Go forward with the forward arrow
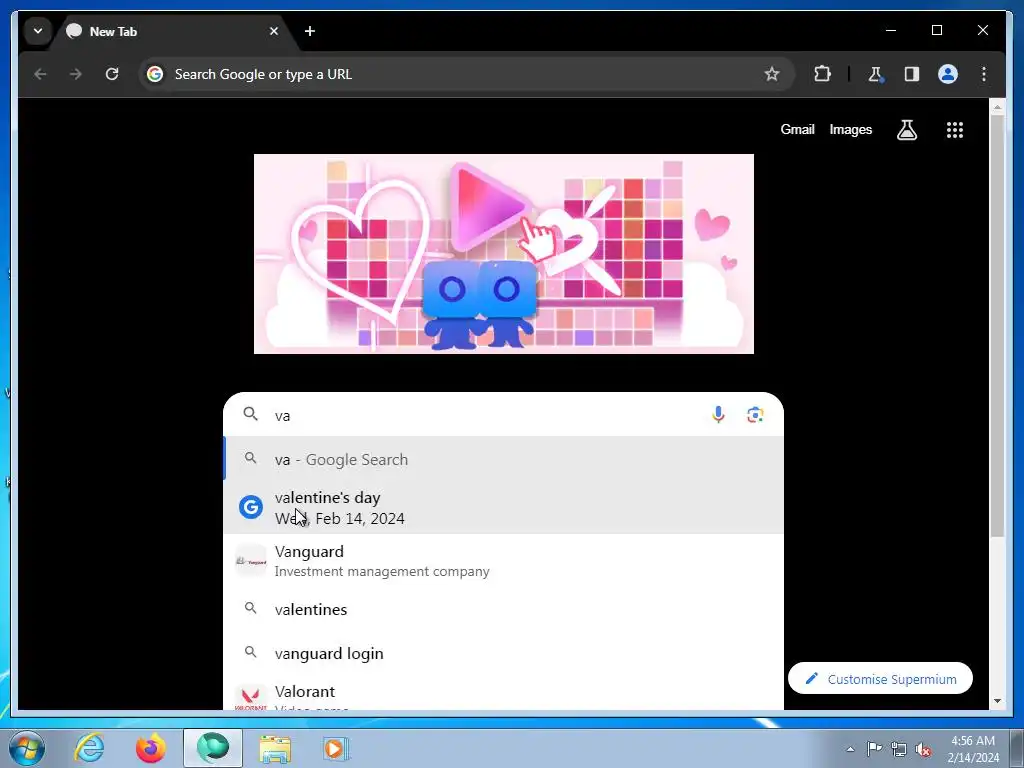 point(76,74)
